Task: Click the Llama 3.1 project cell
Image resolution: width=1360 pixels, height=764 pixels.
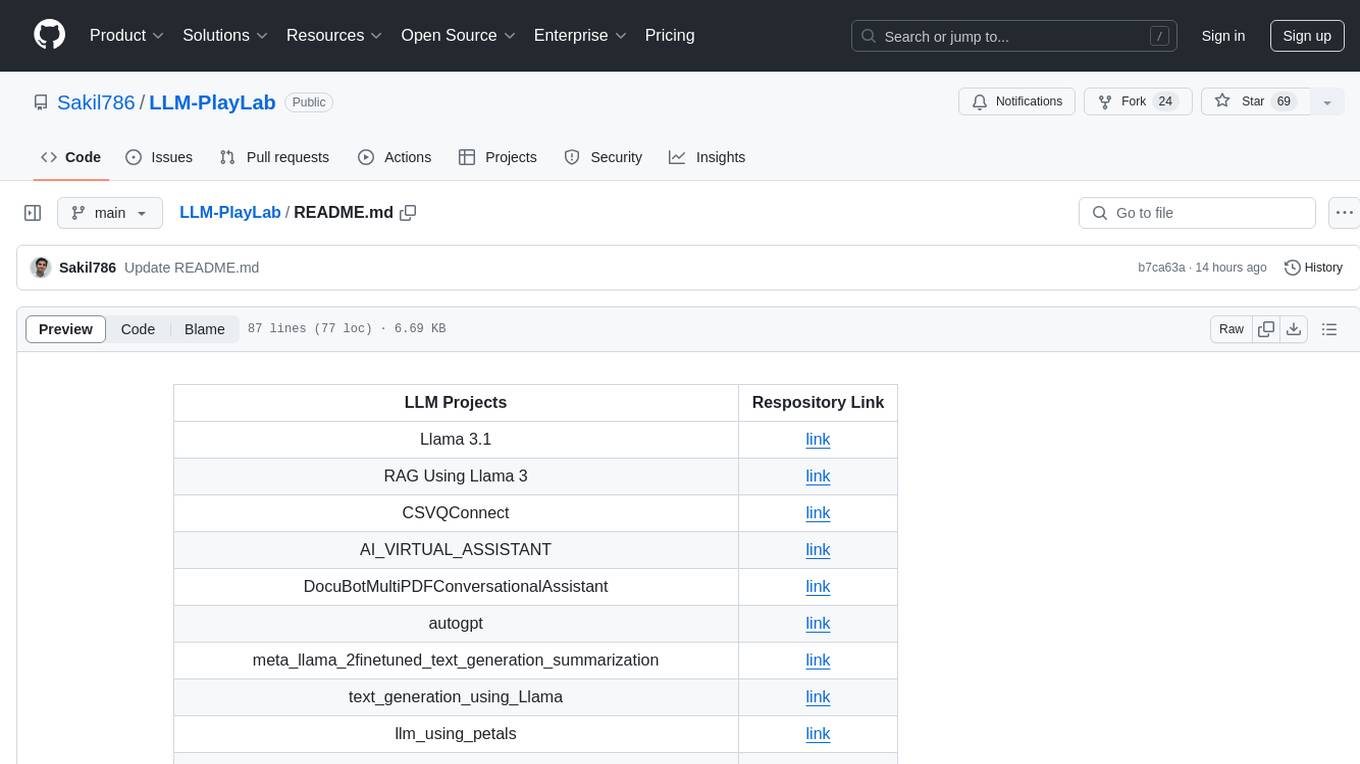Action: point(456,439)
